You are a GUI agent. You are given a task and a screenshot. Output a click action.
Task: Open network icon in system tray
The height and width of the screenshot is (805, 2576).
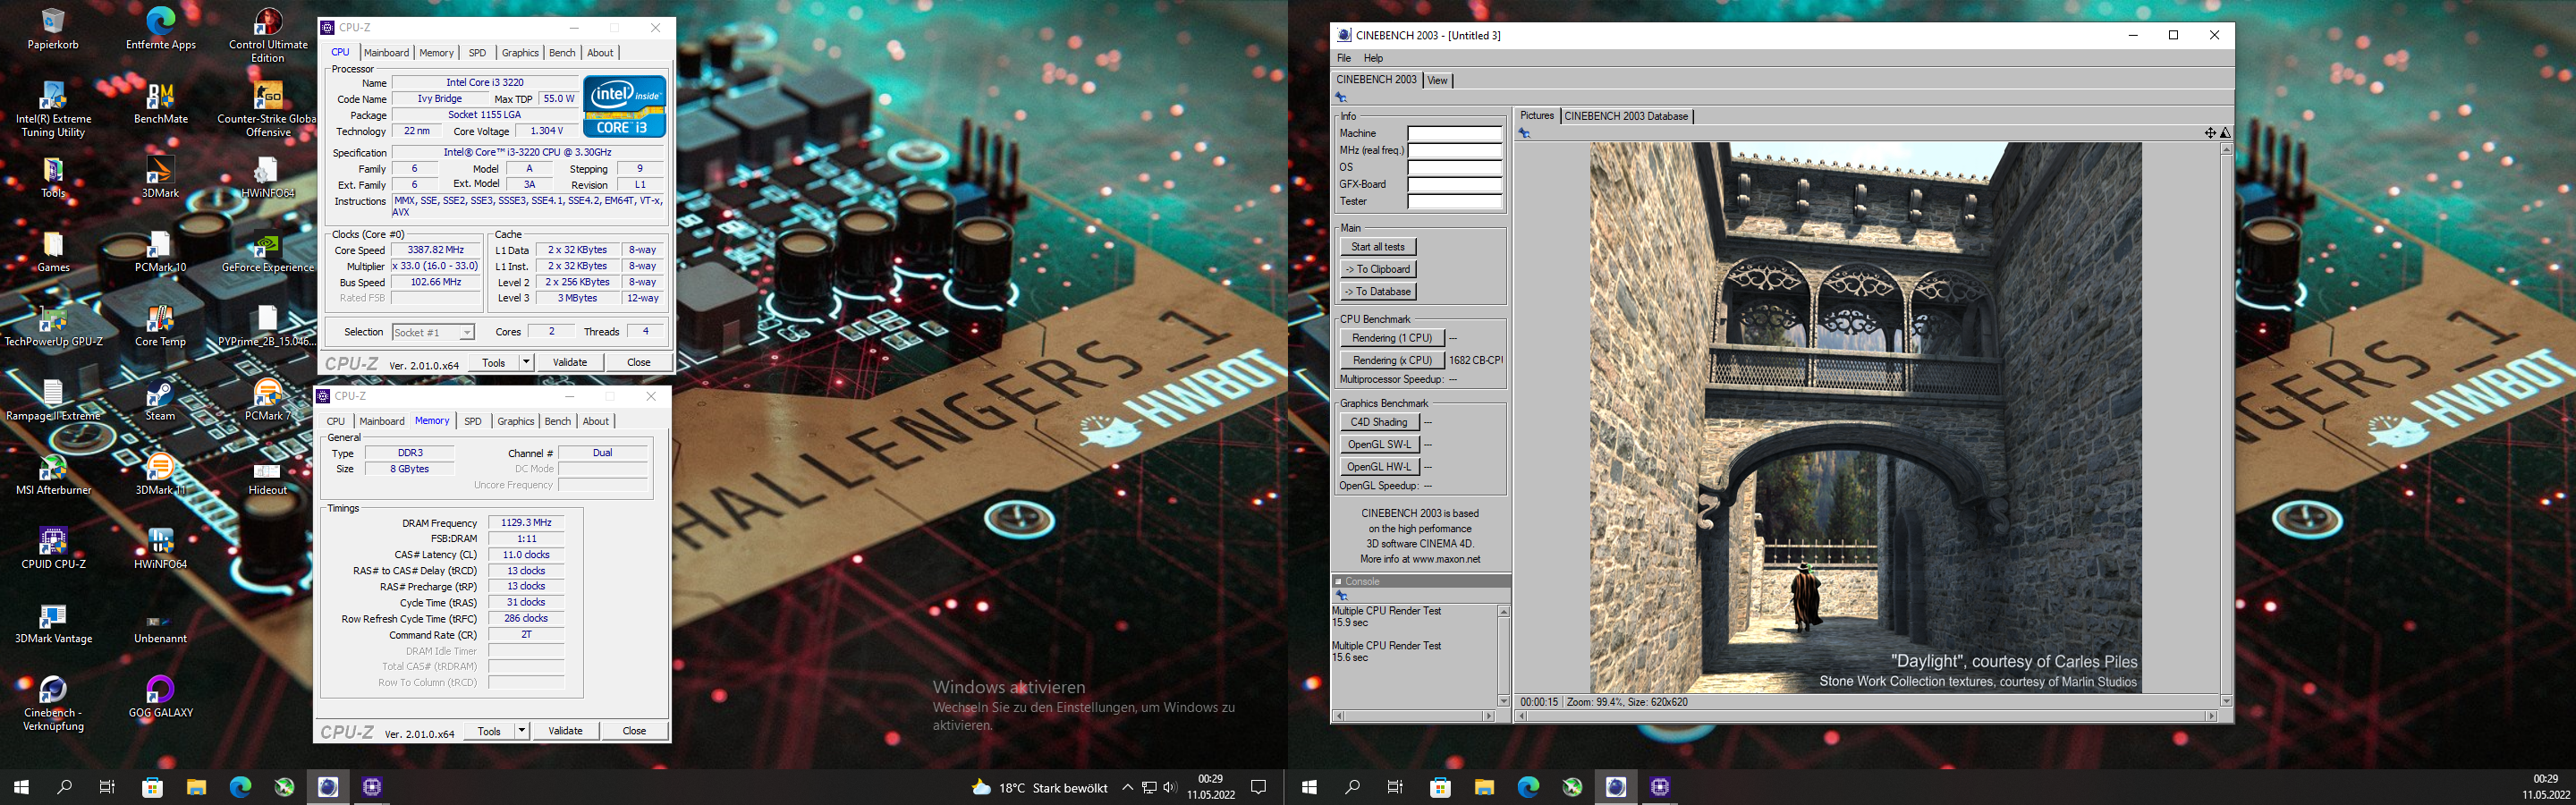[1149, 788]
